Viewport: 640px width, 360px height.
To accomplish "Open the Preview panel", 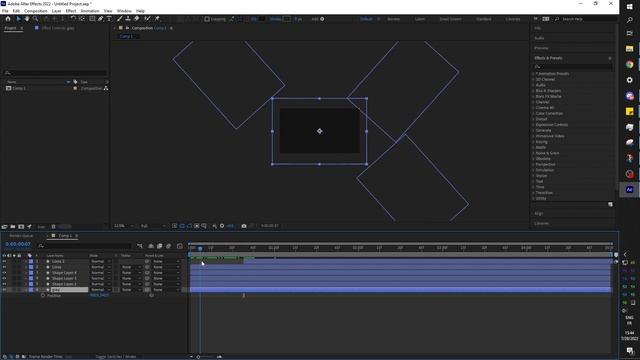I will click(x=541, y=48).
